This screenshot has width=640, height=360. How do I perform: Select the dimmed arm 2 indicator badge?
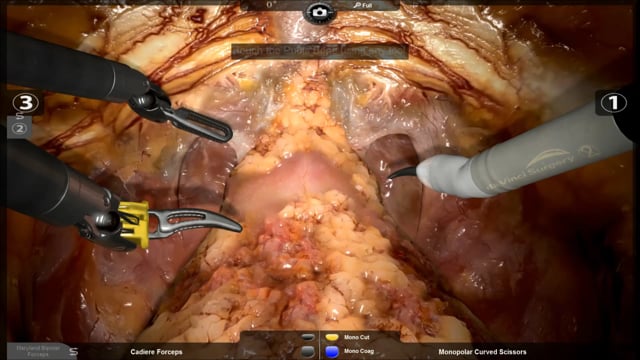19,129
